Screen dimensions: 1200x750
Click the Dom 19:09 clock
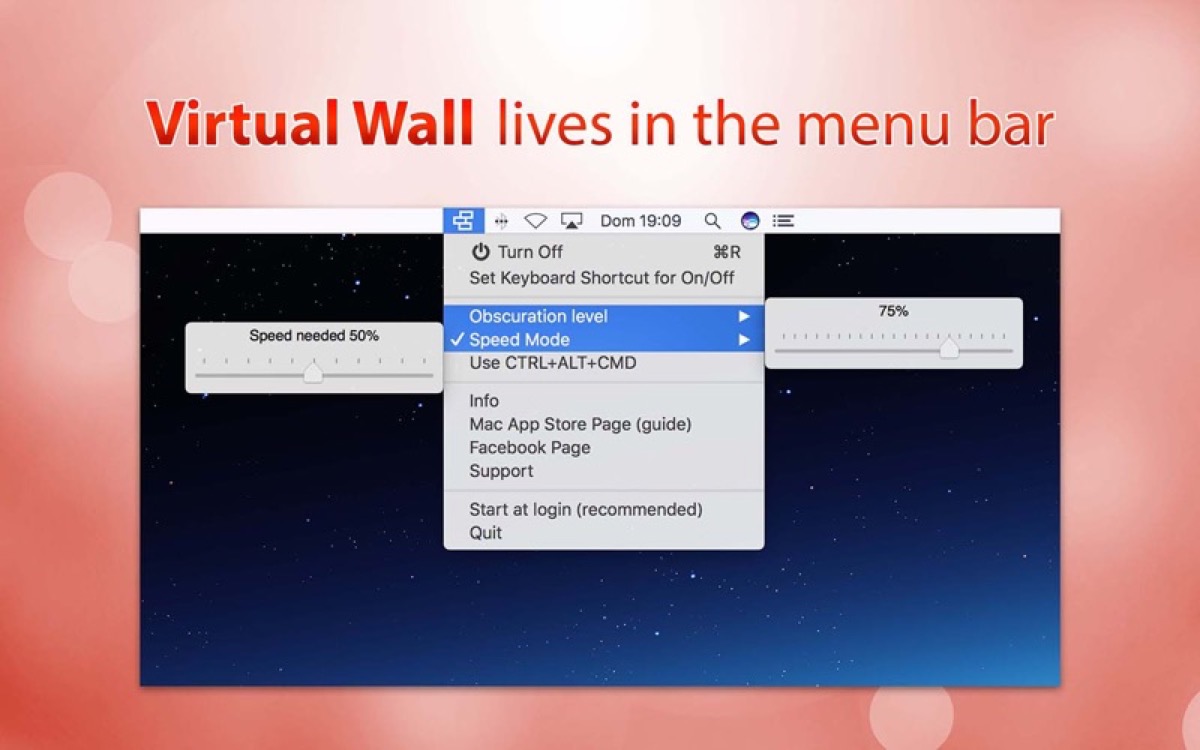(641, 221)
